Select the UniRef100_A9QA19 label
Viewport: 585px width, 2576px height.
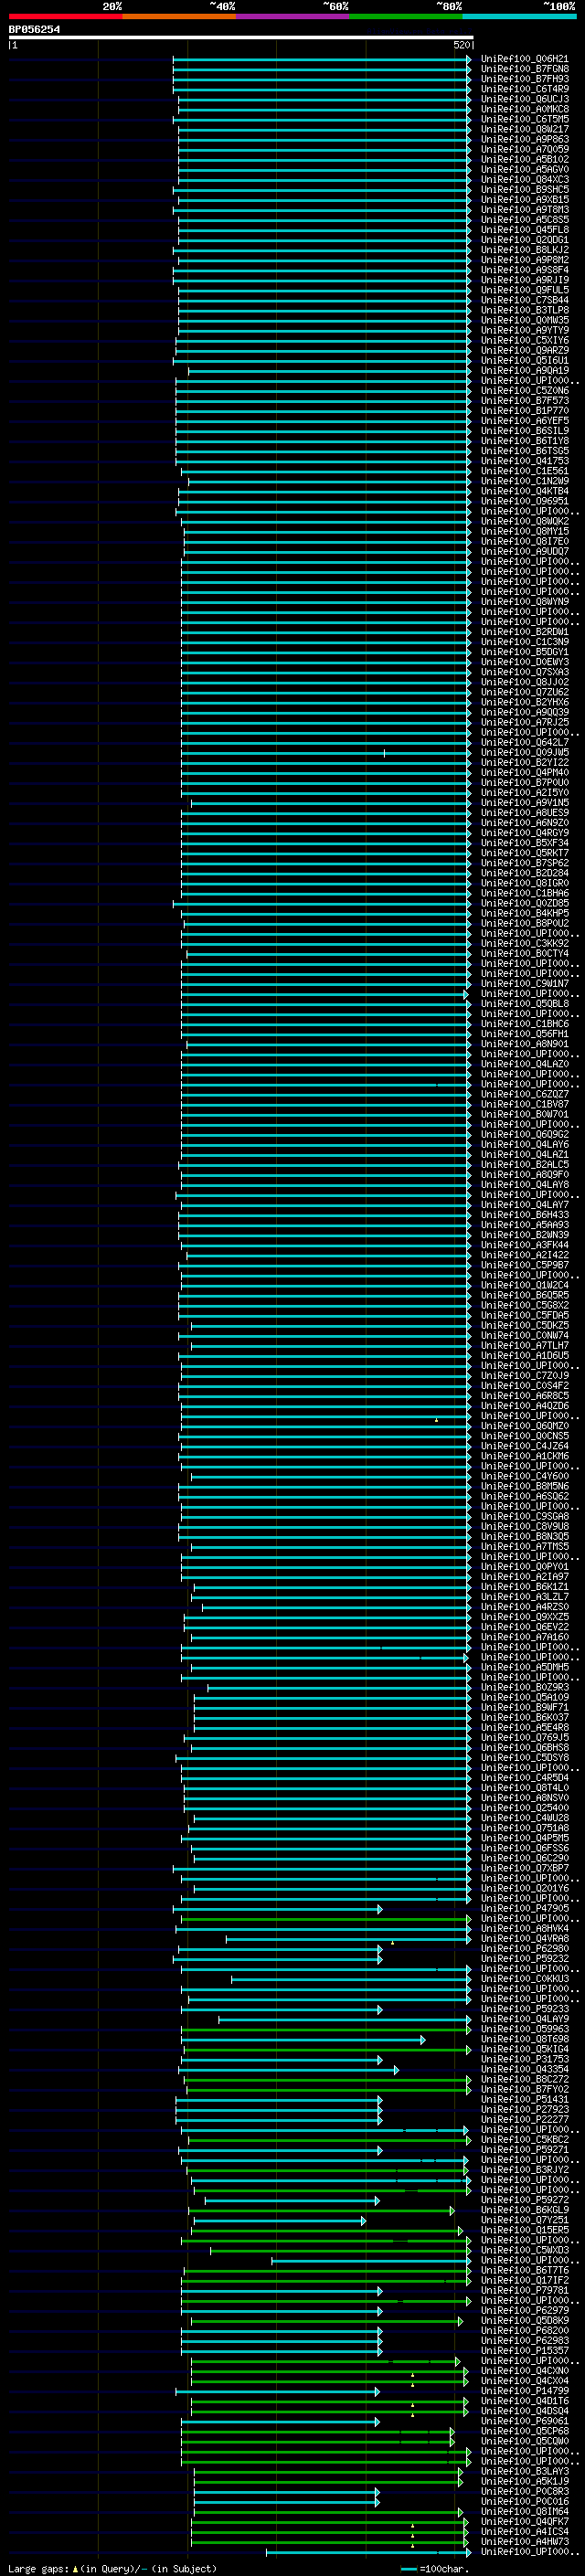click(x=525, y=371)
